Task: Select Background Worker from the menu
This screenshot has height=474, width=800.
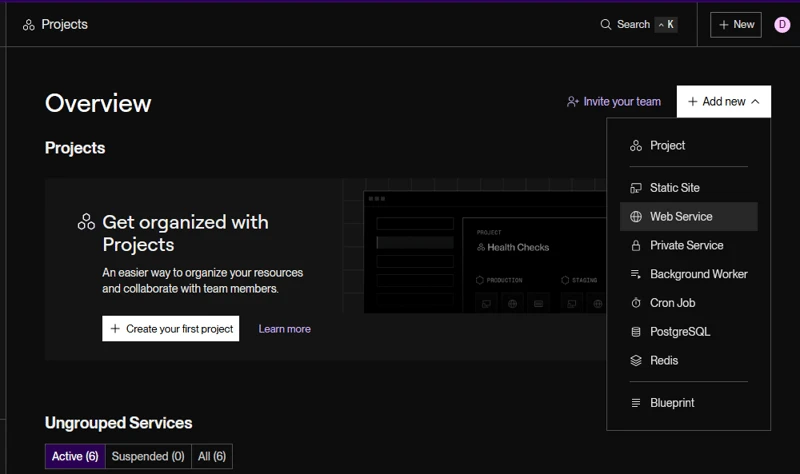Action: coord(689,275)
